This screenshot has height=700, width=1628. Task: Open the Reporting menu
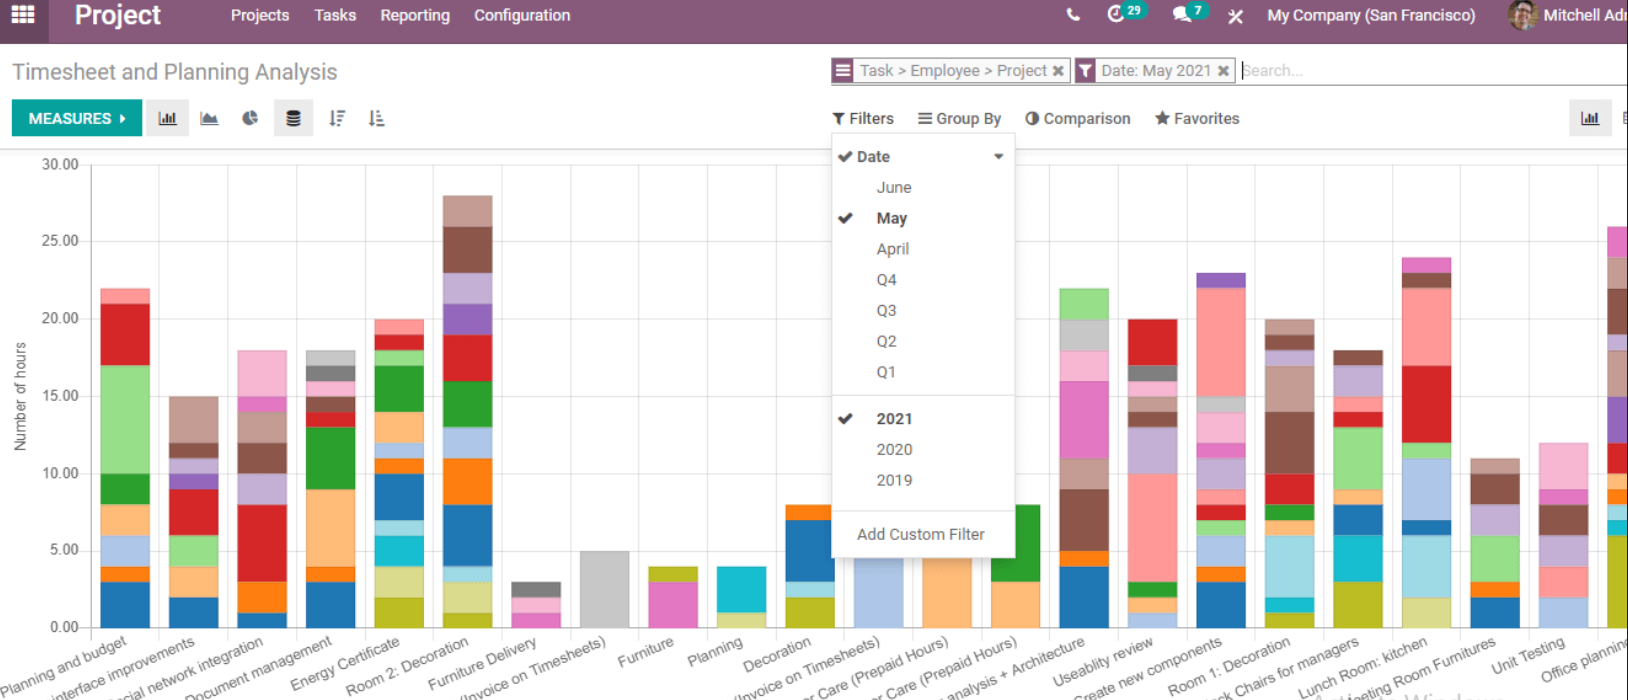click(x=415, y=15)
